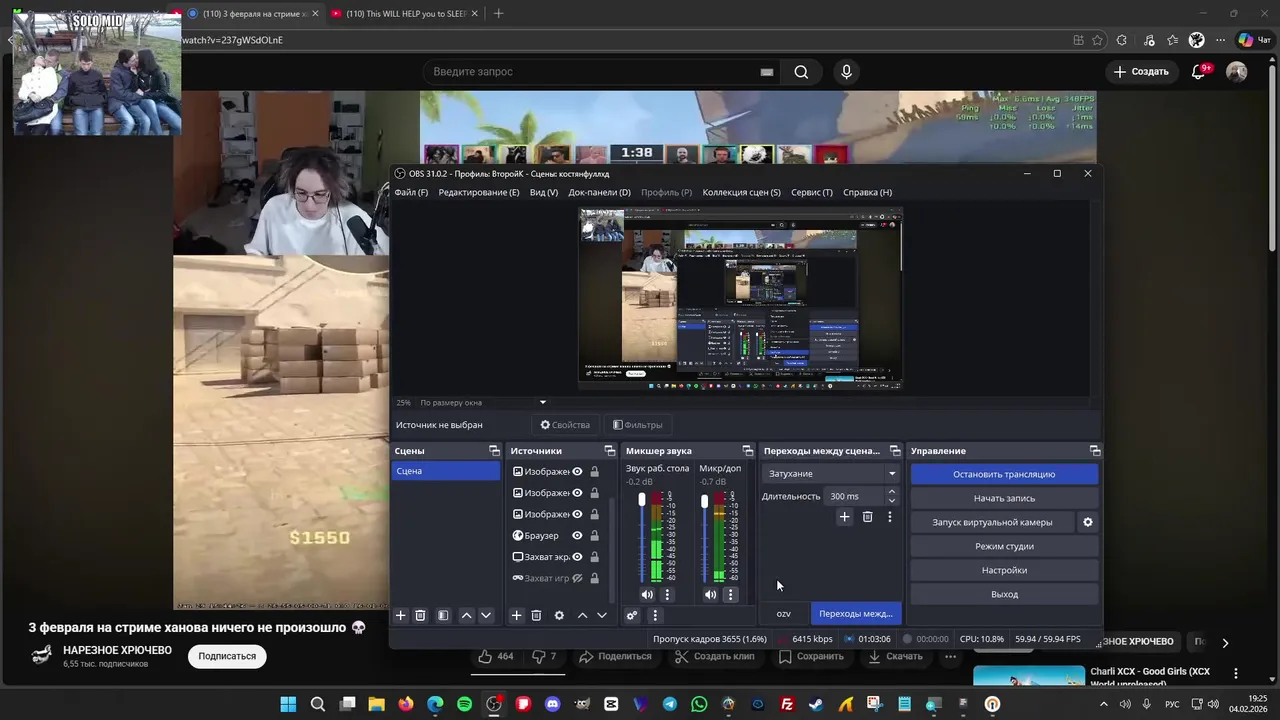The image size is (1280, 720).
Task: Open transition properties three-dot menu
Action: tap(890, 517)
